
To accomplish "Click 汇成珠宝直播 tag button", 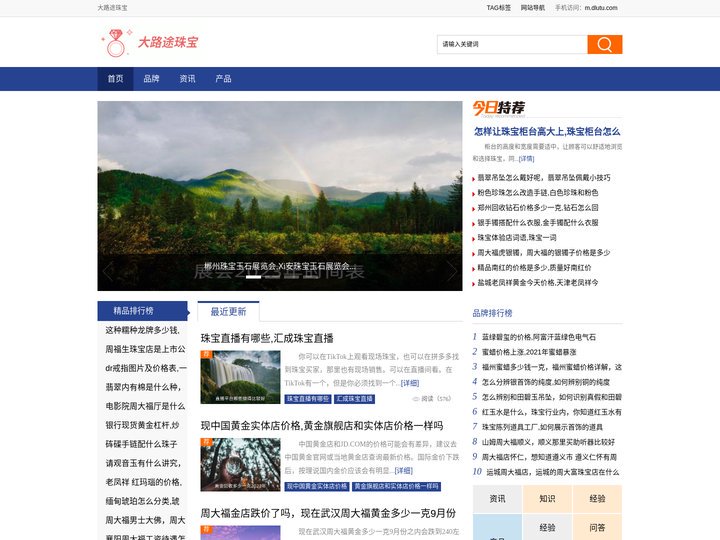I will [x=354, y=399].
